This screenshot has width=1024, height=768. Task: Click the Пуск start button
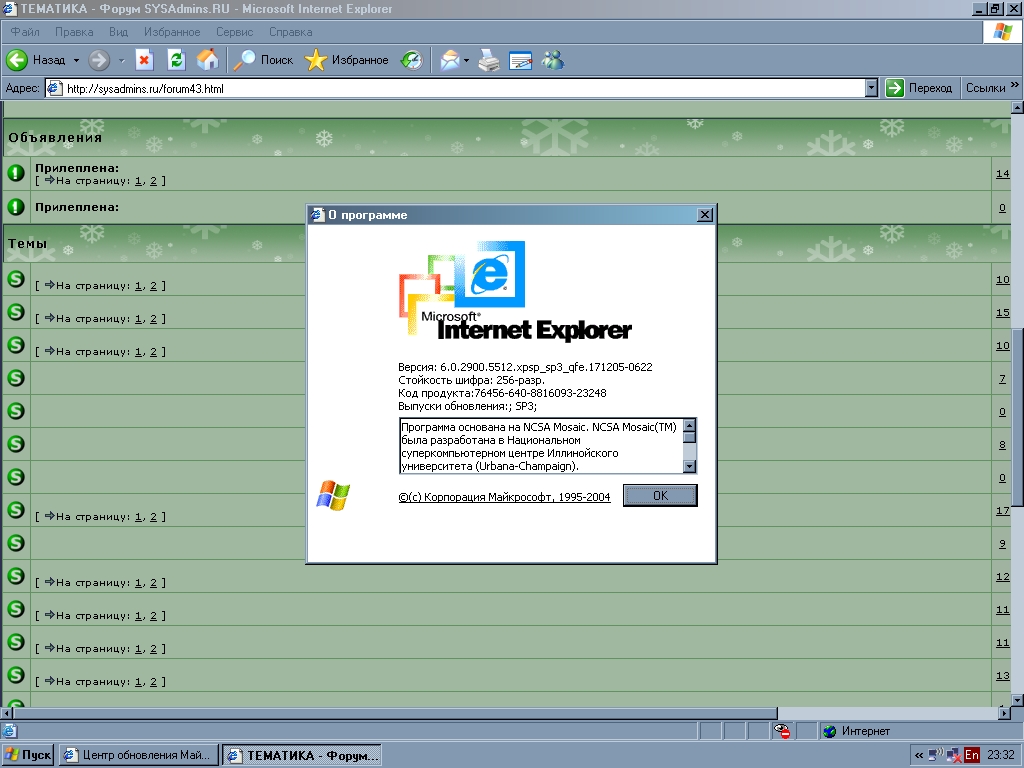28,755
